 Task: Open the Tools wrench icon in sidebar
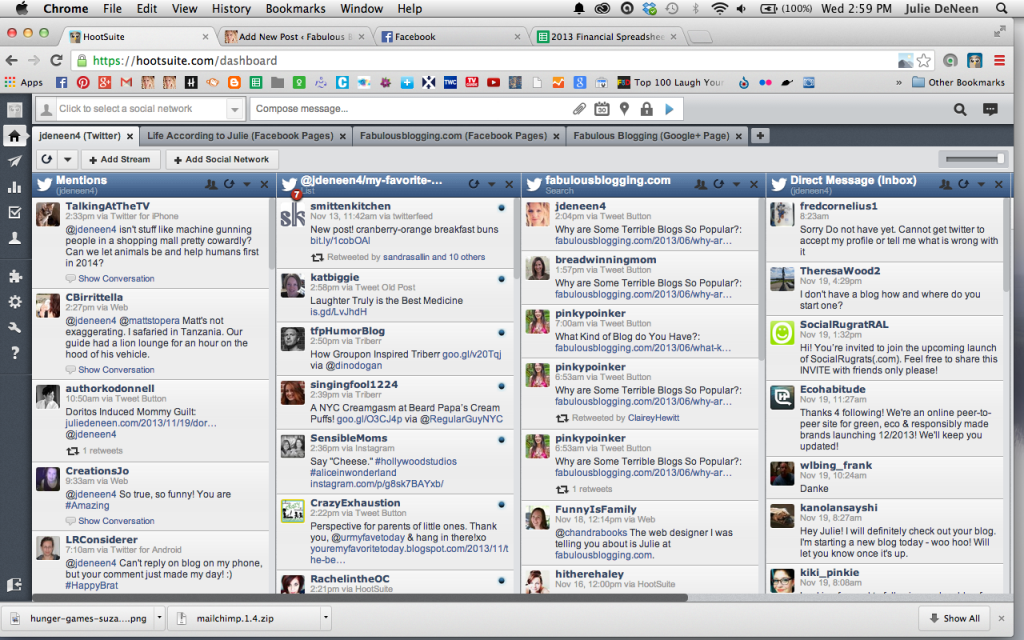[14, 327]
